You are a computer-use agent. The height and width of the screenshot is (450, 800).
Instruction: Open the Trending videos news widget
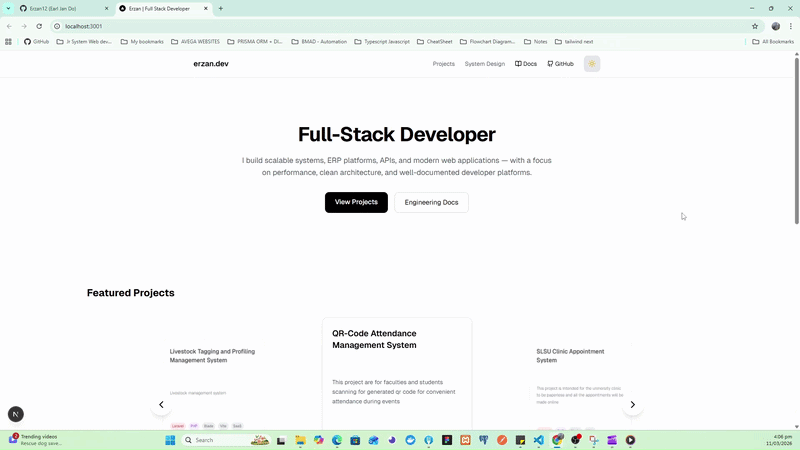pyautogui.click(x=35, y=440)
